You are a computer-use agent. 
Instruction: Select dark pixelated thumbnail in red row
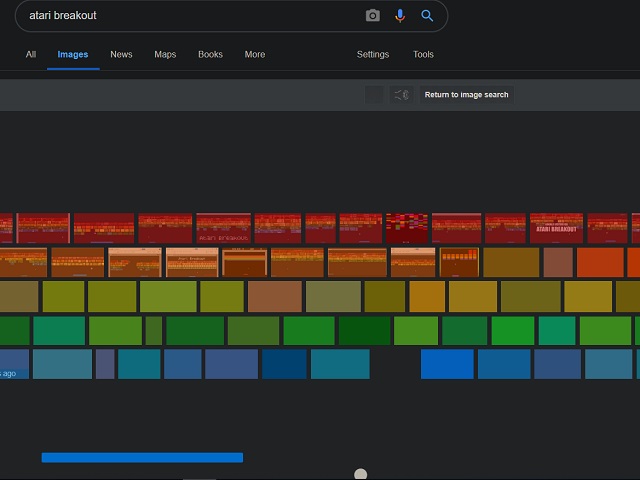coord(407,228)
